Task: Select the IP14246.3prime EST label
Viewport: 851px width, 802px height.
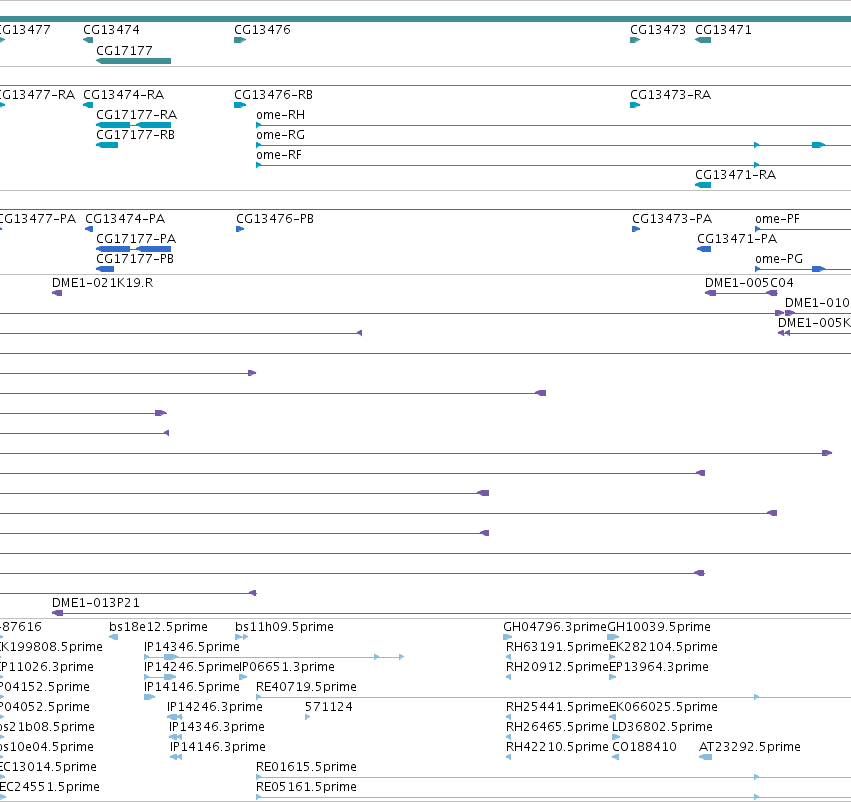Action: [215, 708]
